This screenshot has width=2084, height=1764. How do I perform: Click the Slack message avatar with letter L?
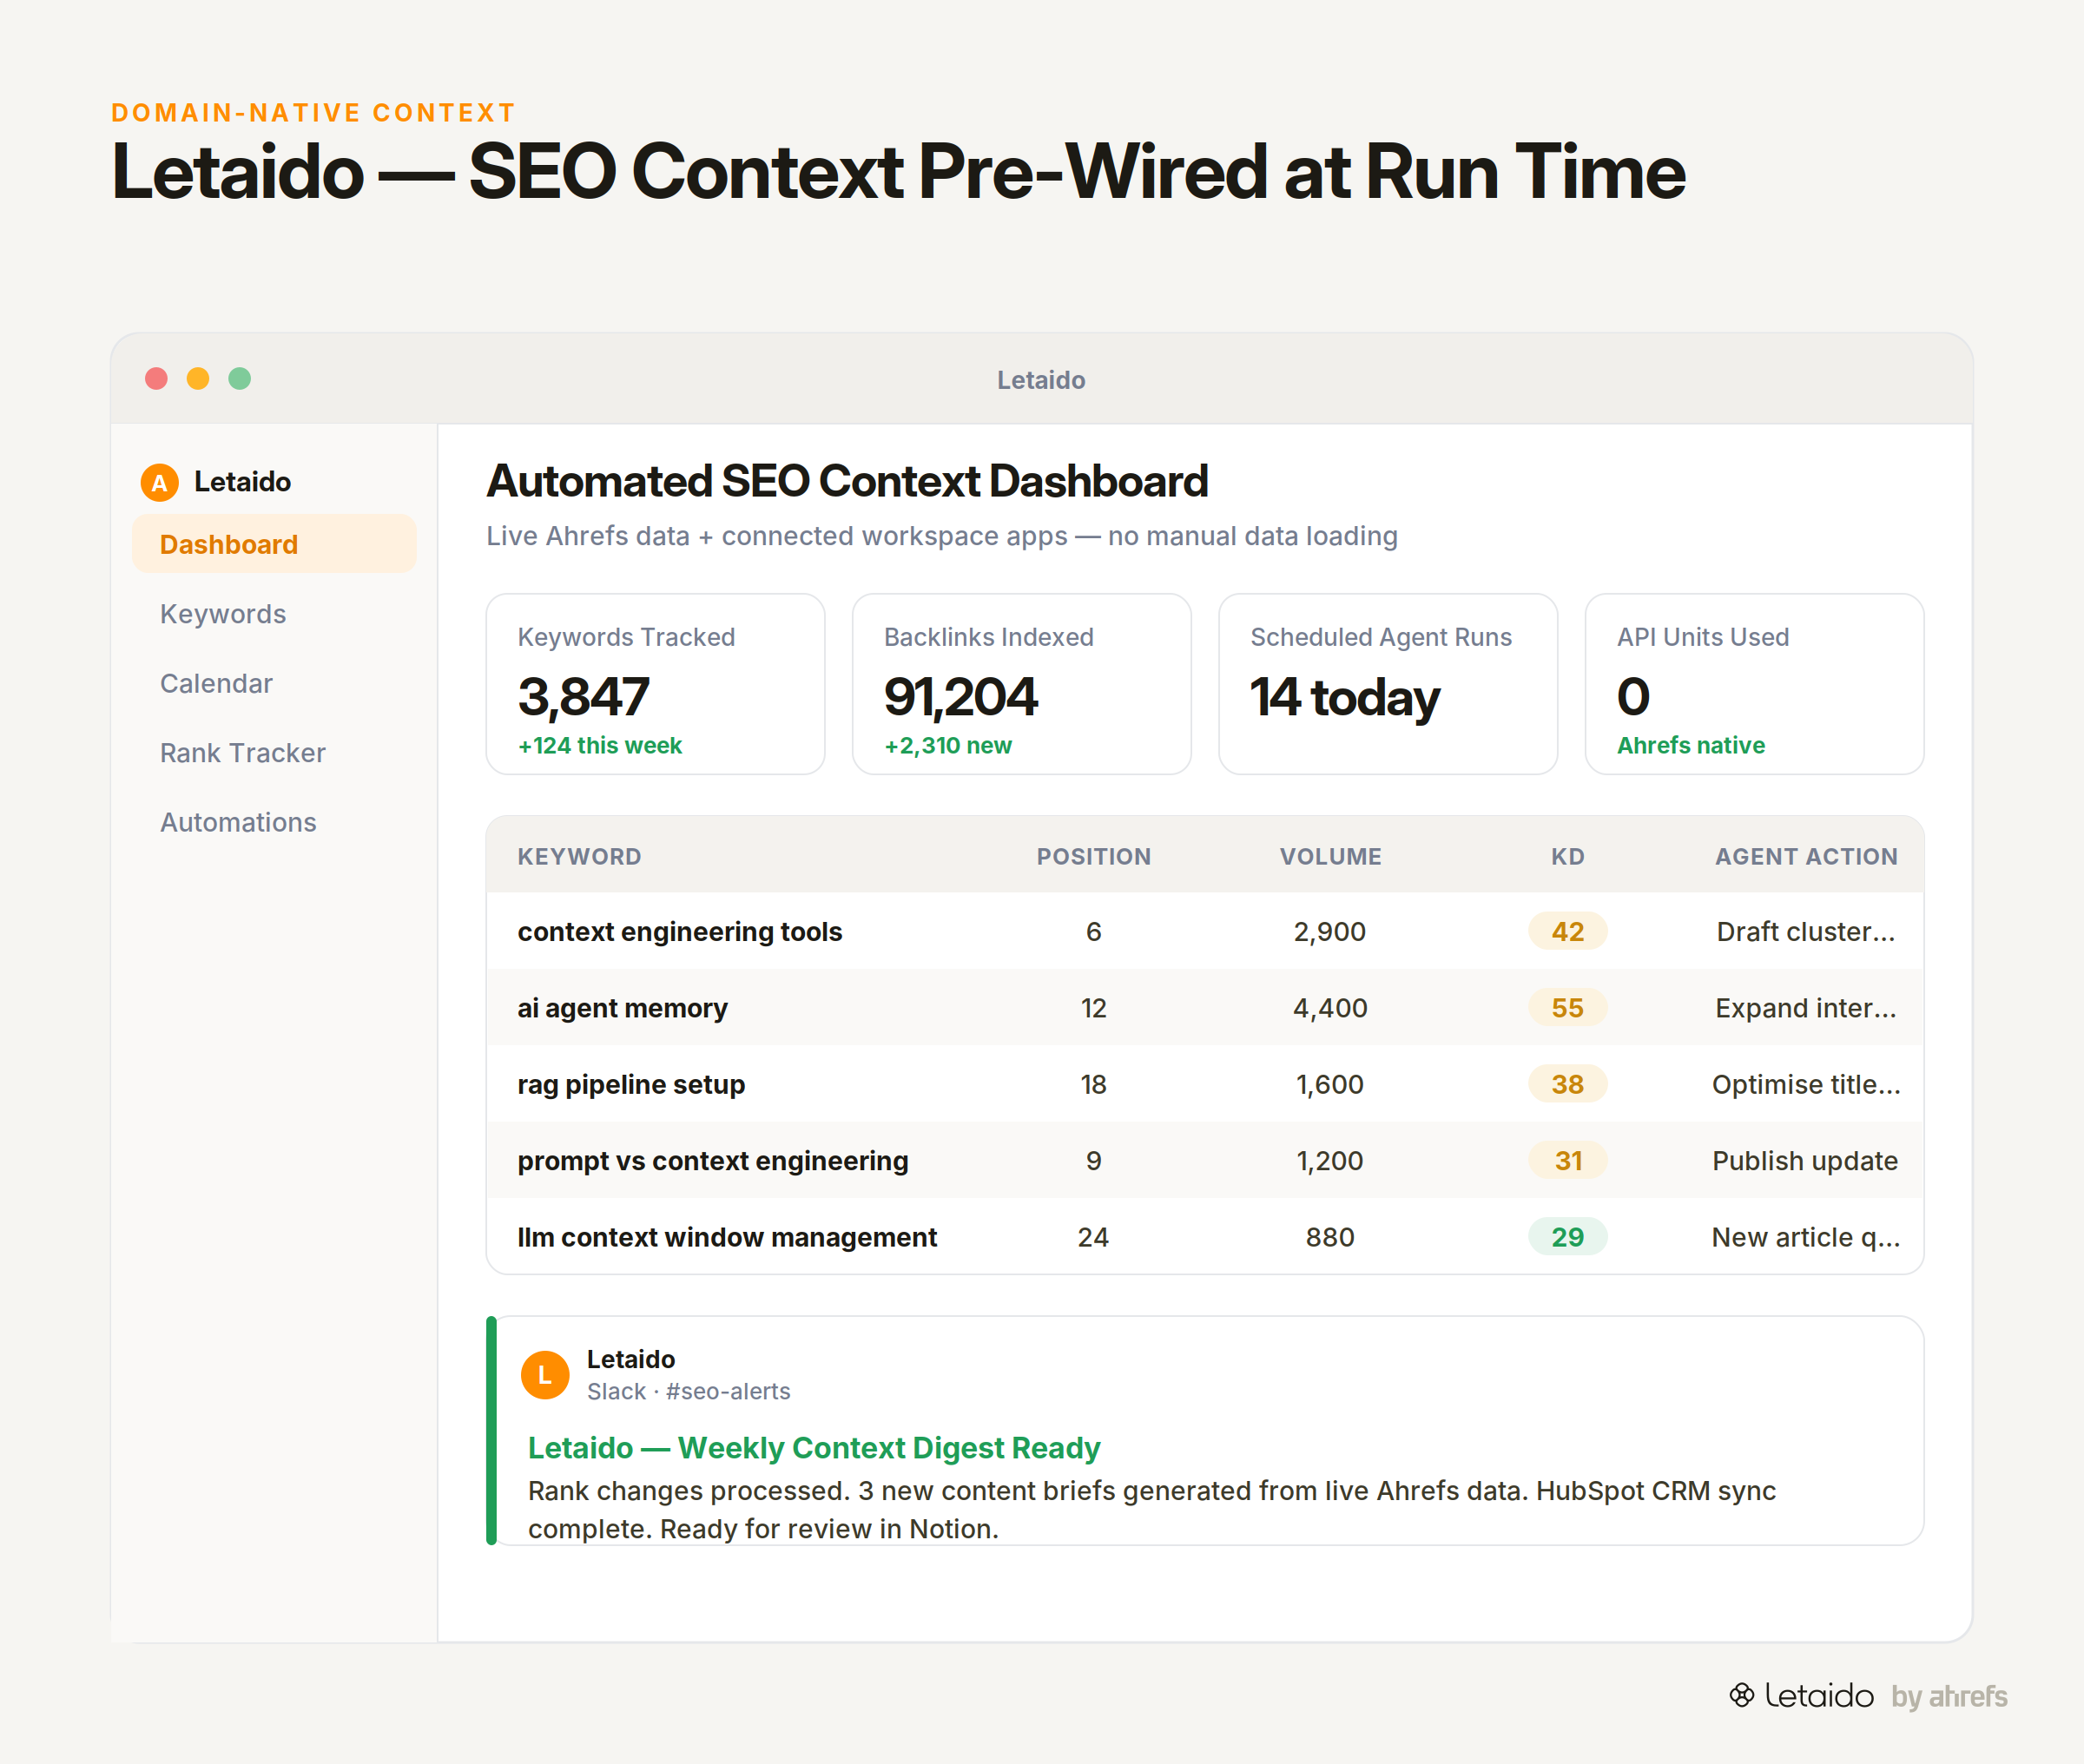tap(545, 1375)
